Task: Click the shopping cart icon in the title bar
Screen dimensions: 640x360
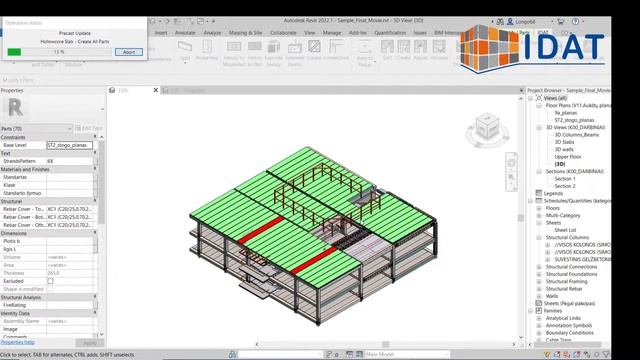Action: [x=560, y=21]
